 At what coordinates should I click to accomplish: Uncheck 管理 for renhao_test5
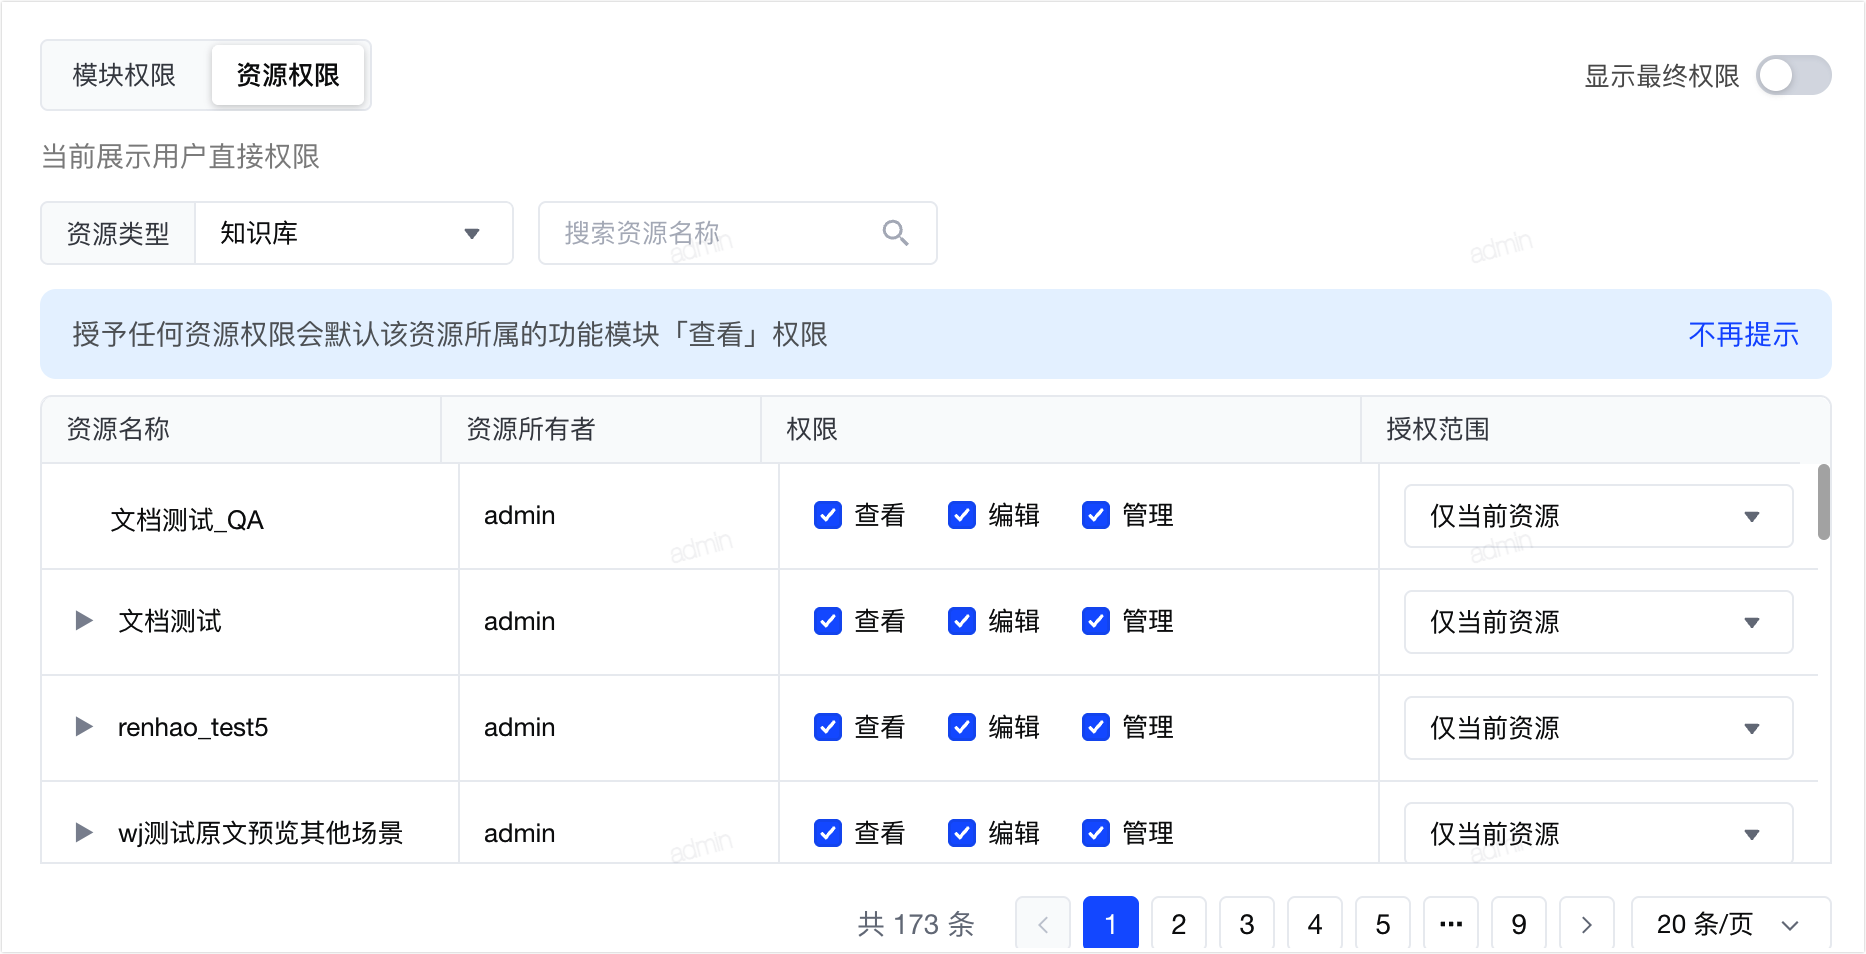1096,727
